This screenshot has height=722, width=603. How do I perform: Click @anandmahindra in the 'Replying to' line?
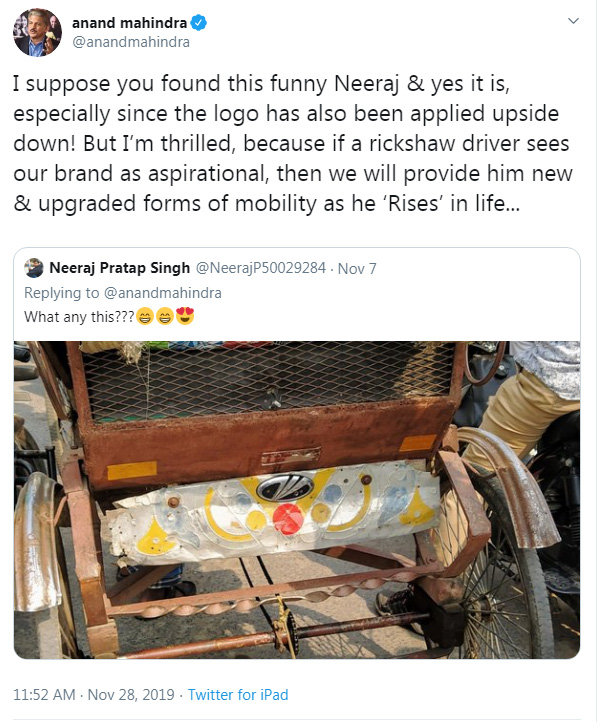(162, 293)
